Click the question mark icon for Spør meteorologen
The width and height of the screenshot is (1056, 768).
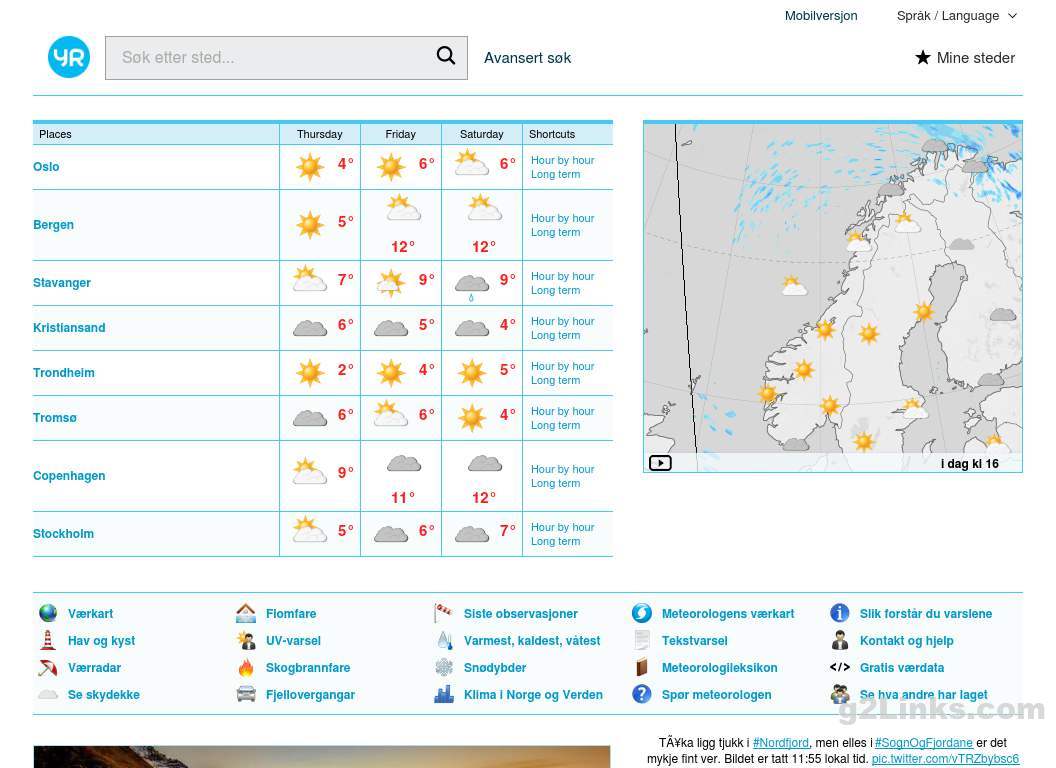[x=642, y=694]
